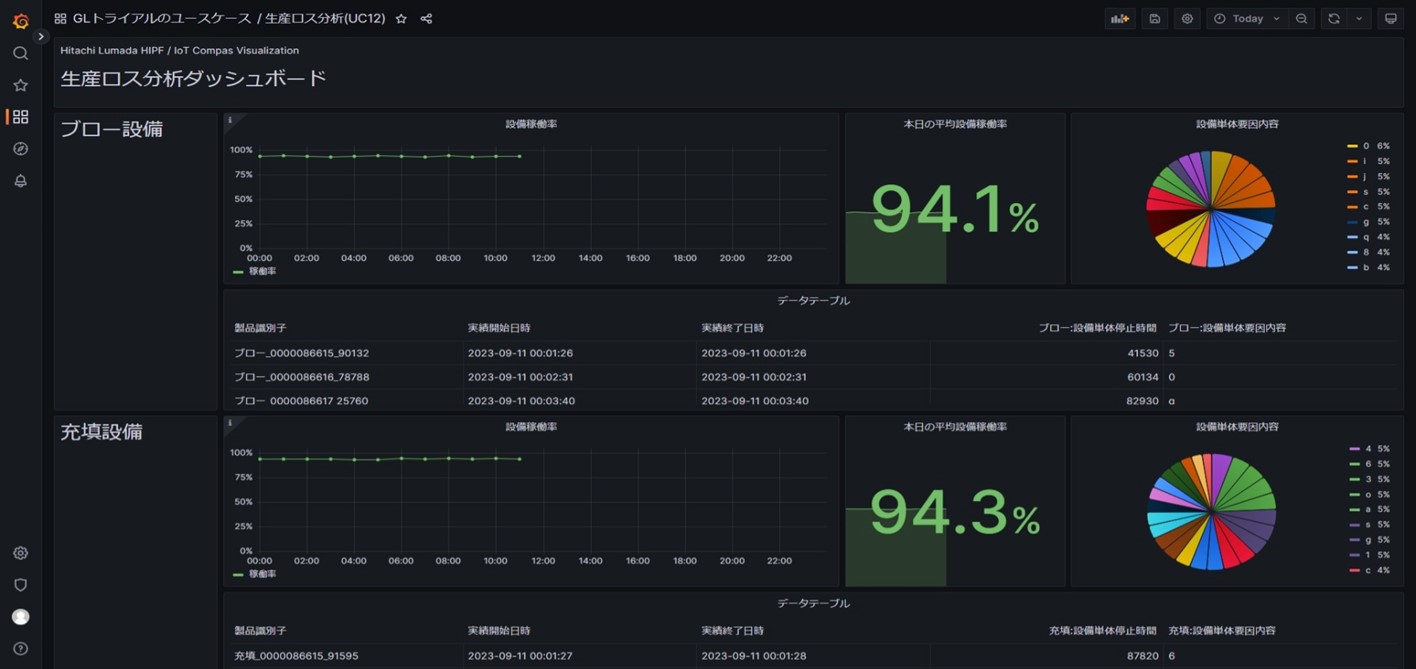This screenshot has height=669, width=1416.
Task: Click the Save dashboard icon
Action: (1155, 19)
